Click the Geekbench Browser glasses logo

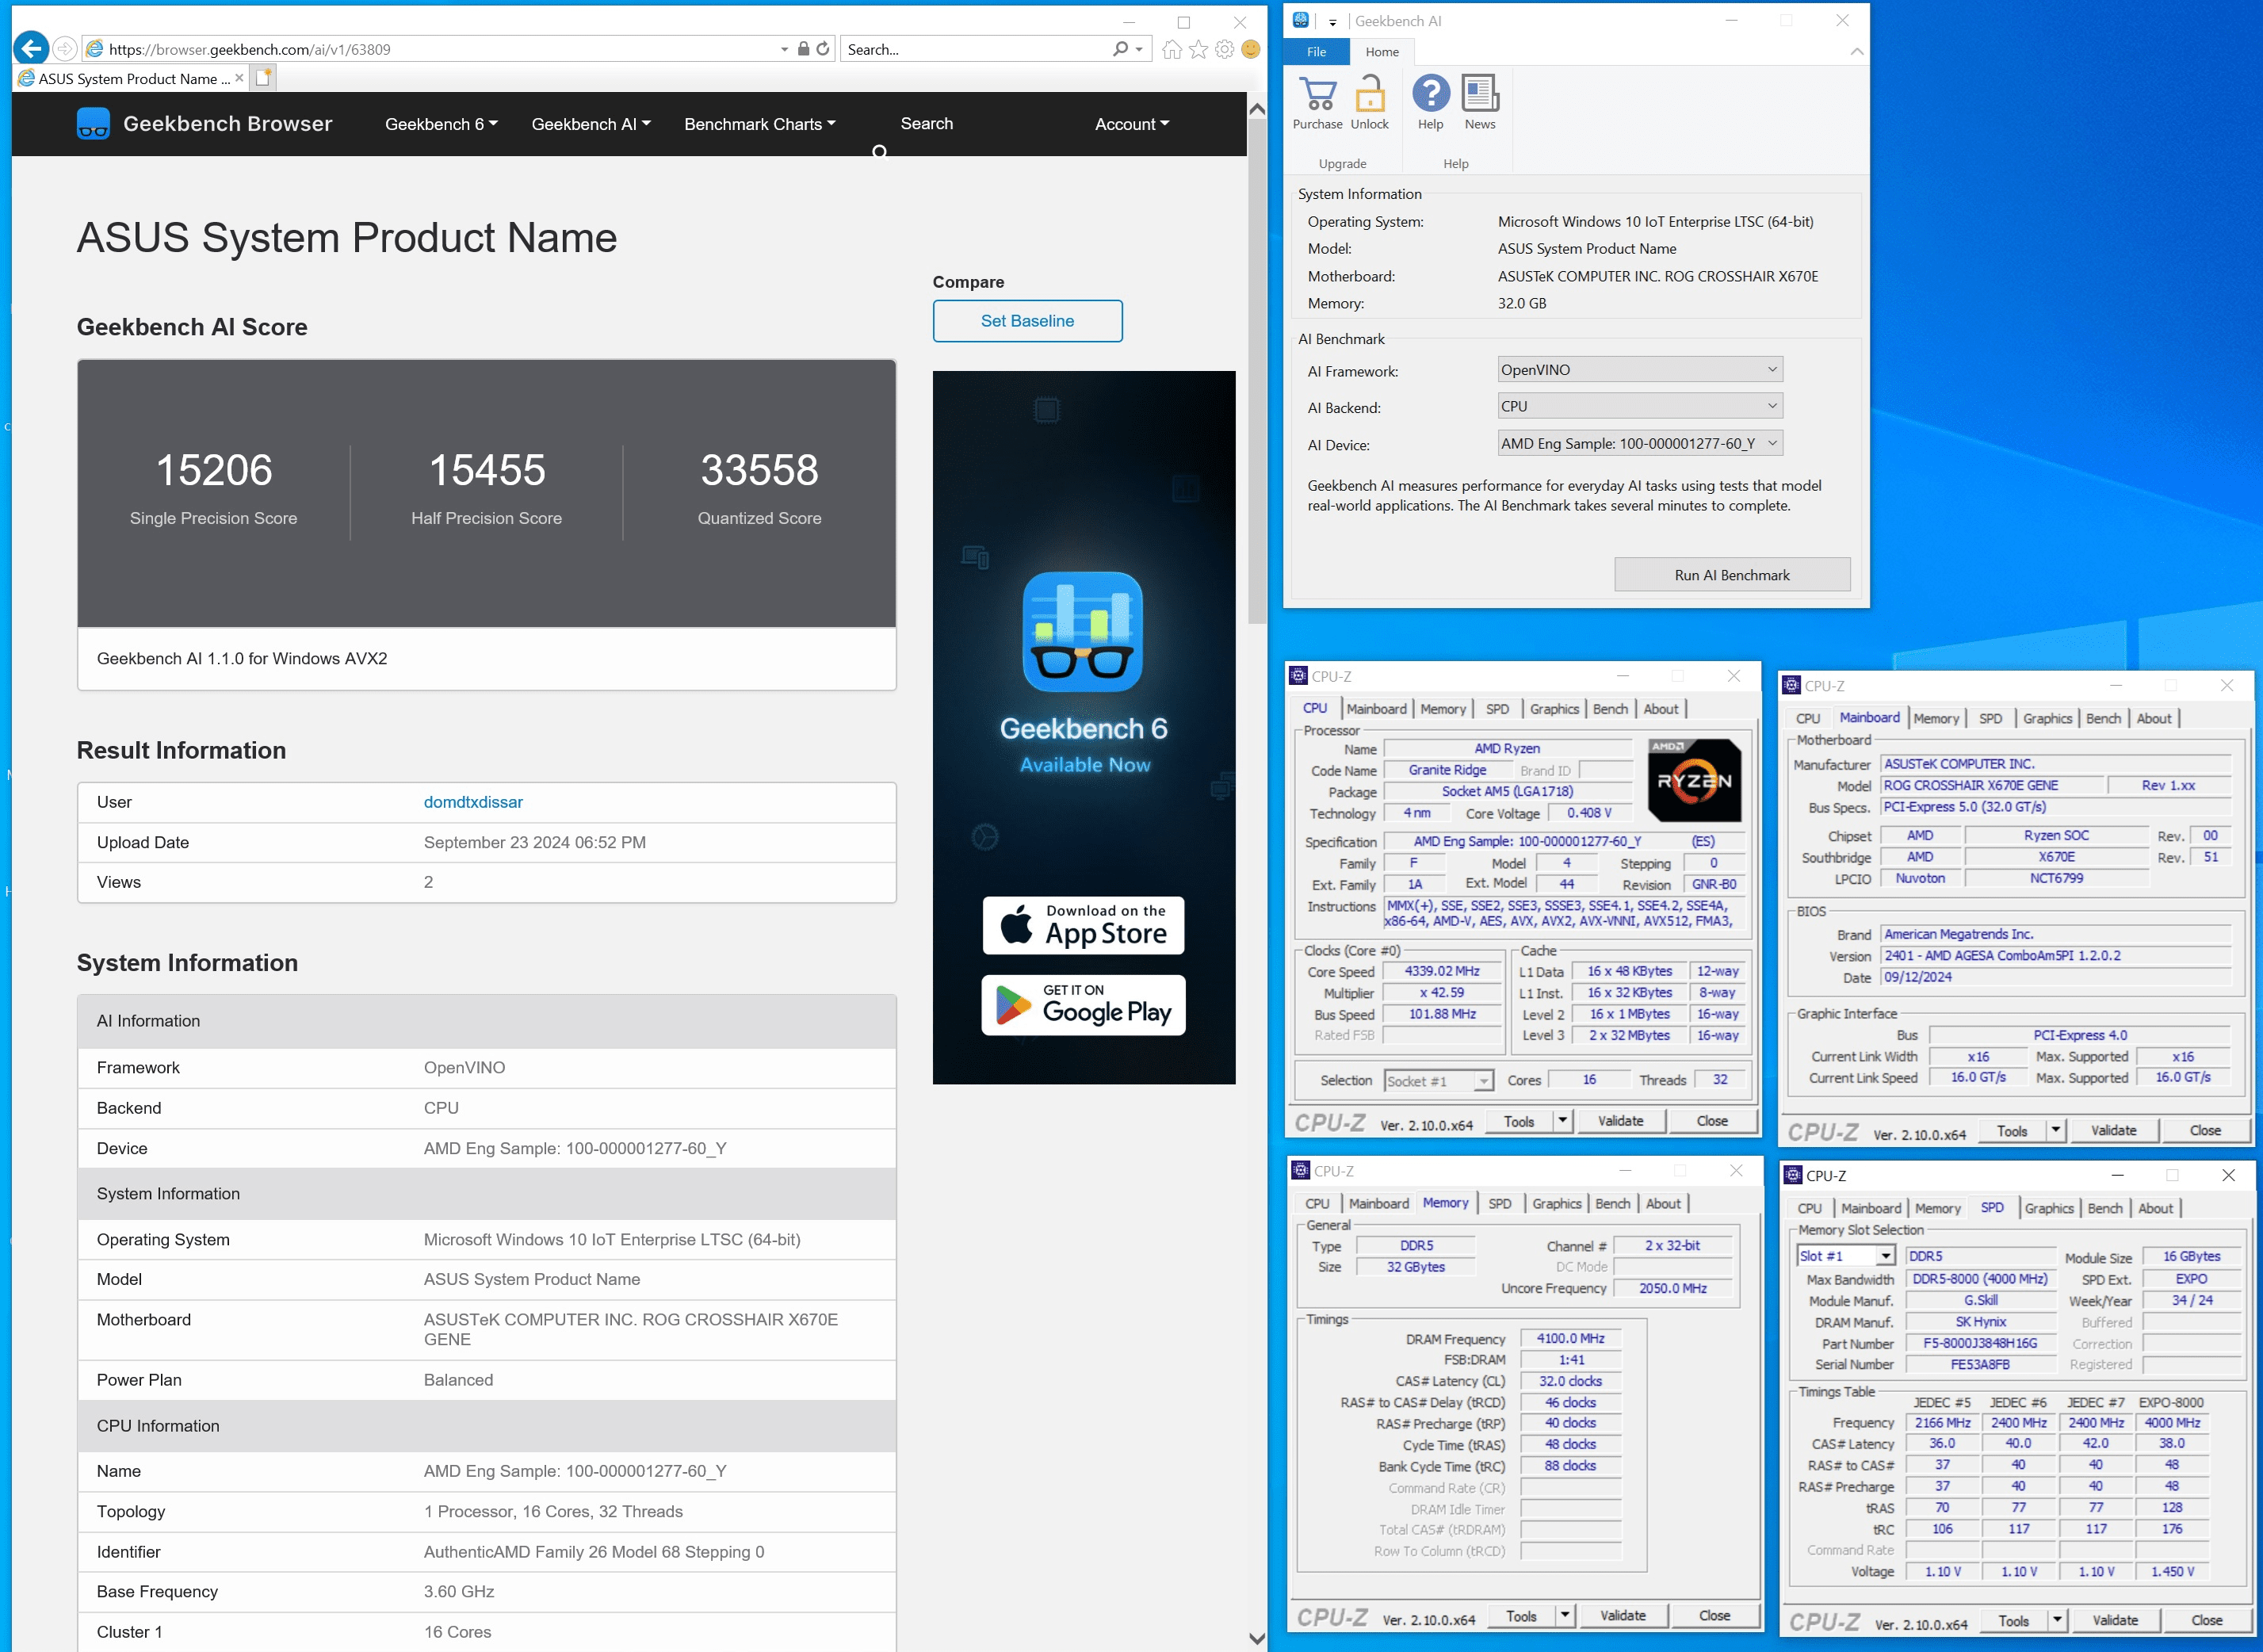click(x=93, y=124)
